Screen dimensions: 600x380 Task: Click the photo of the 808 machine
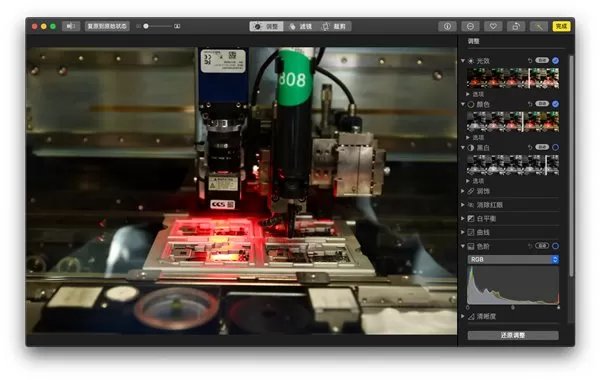241,191
